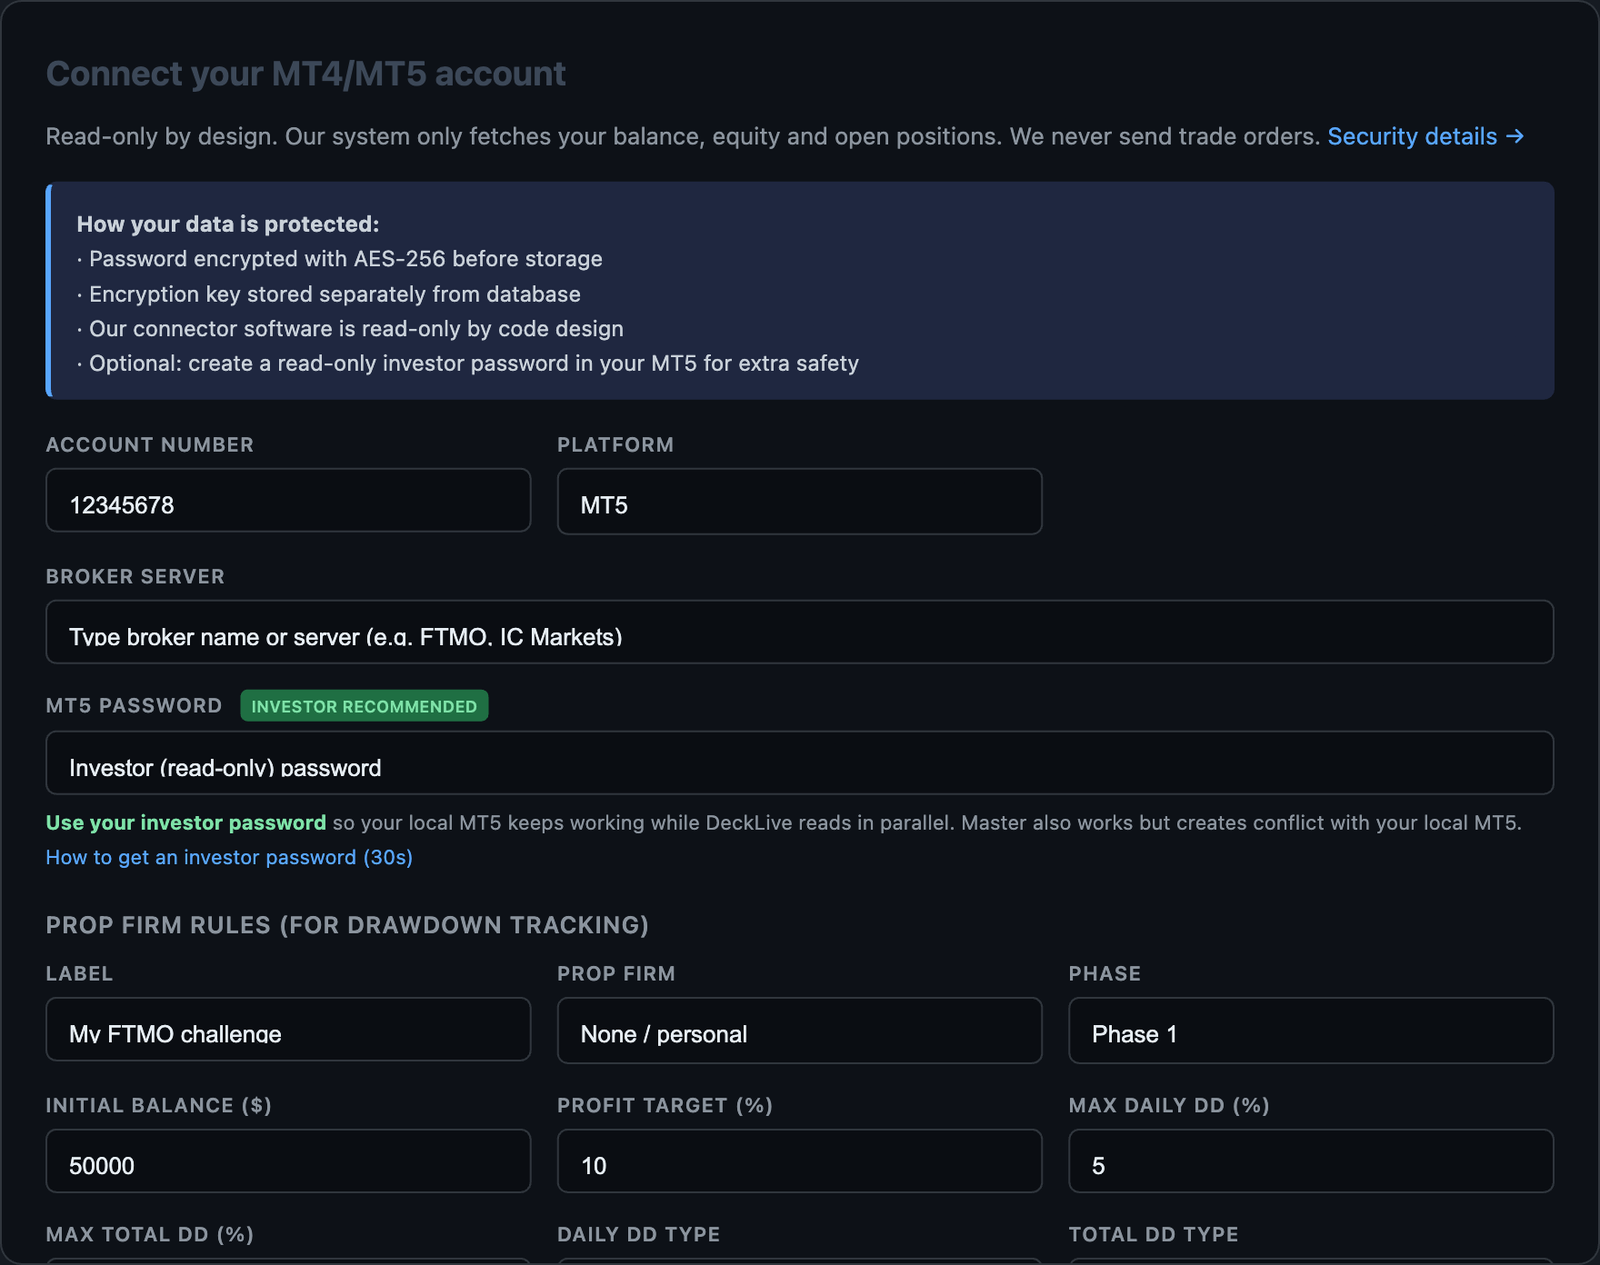Open How to get an investor password link
1600x1265 pixels.
(229, 857)
